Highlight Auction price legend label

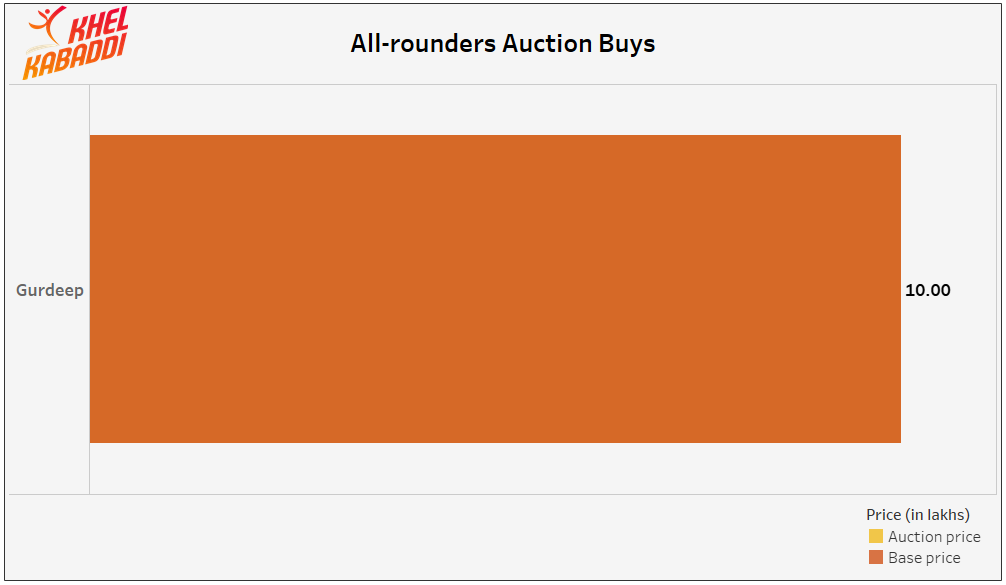click(934, 536)
